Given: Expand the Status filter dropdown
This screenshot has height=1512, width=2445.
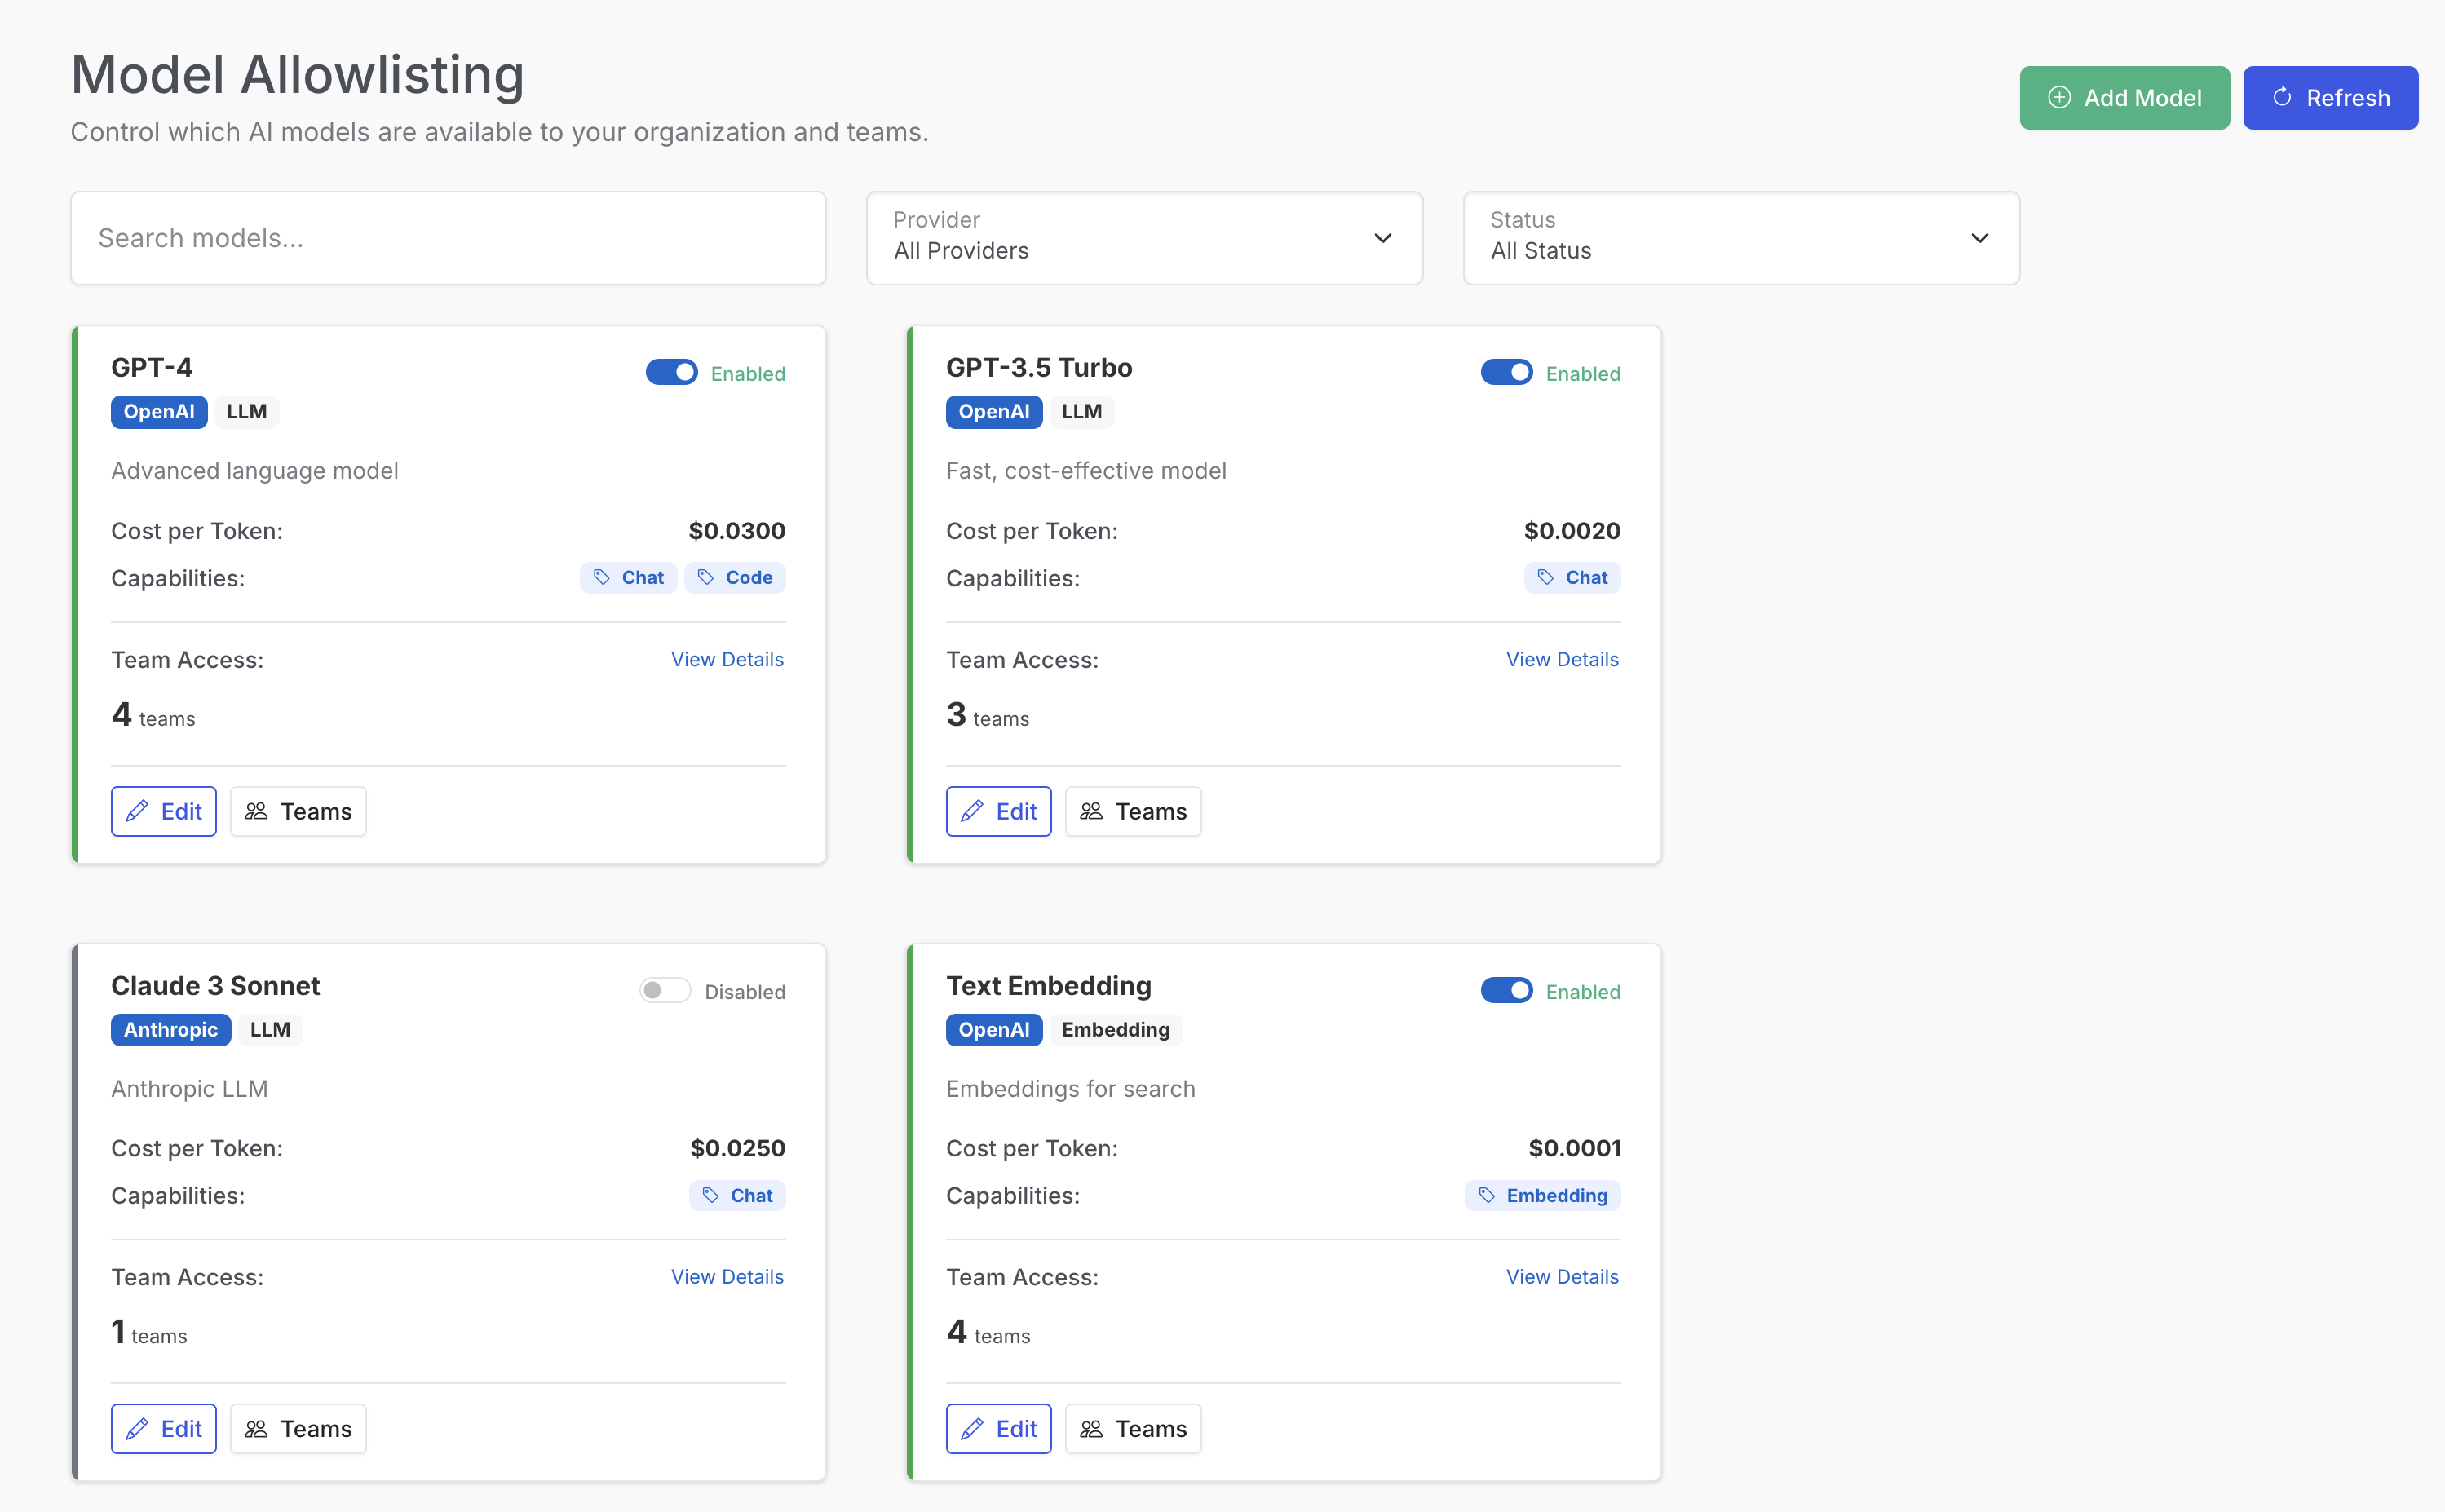Looking at the screenshot, I should [1740, 238].
